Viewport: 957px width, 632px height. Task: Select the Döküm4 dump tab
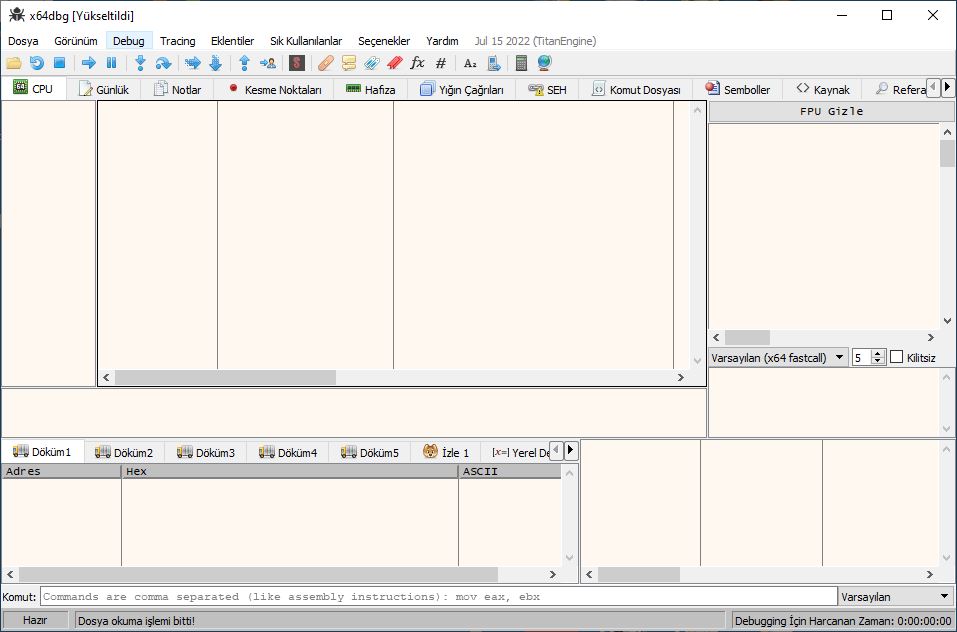coord(287,453)
